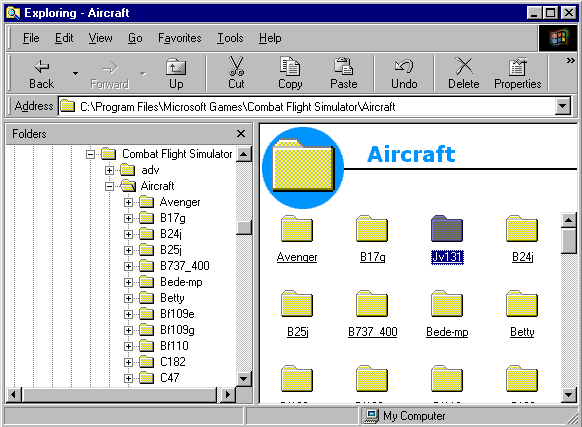Screen dimensions: 582x427
Task: Open the Tools menu
Action: (x=230, y=38)
